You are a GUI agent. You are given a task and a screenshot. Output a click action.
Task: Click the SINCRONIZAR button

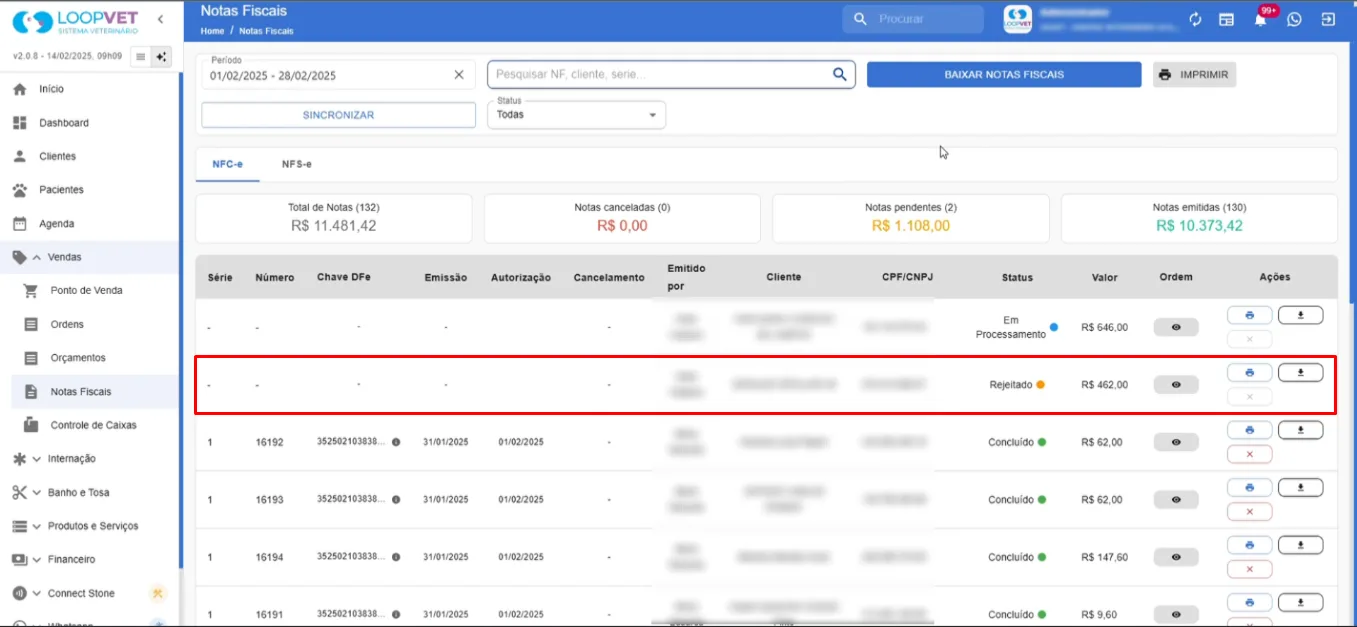(x=338, y=115)
